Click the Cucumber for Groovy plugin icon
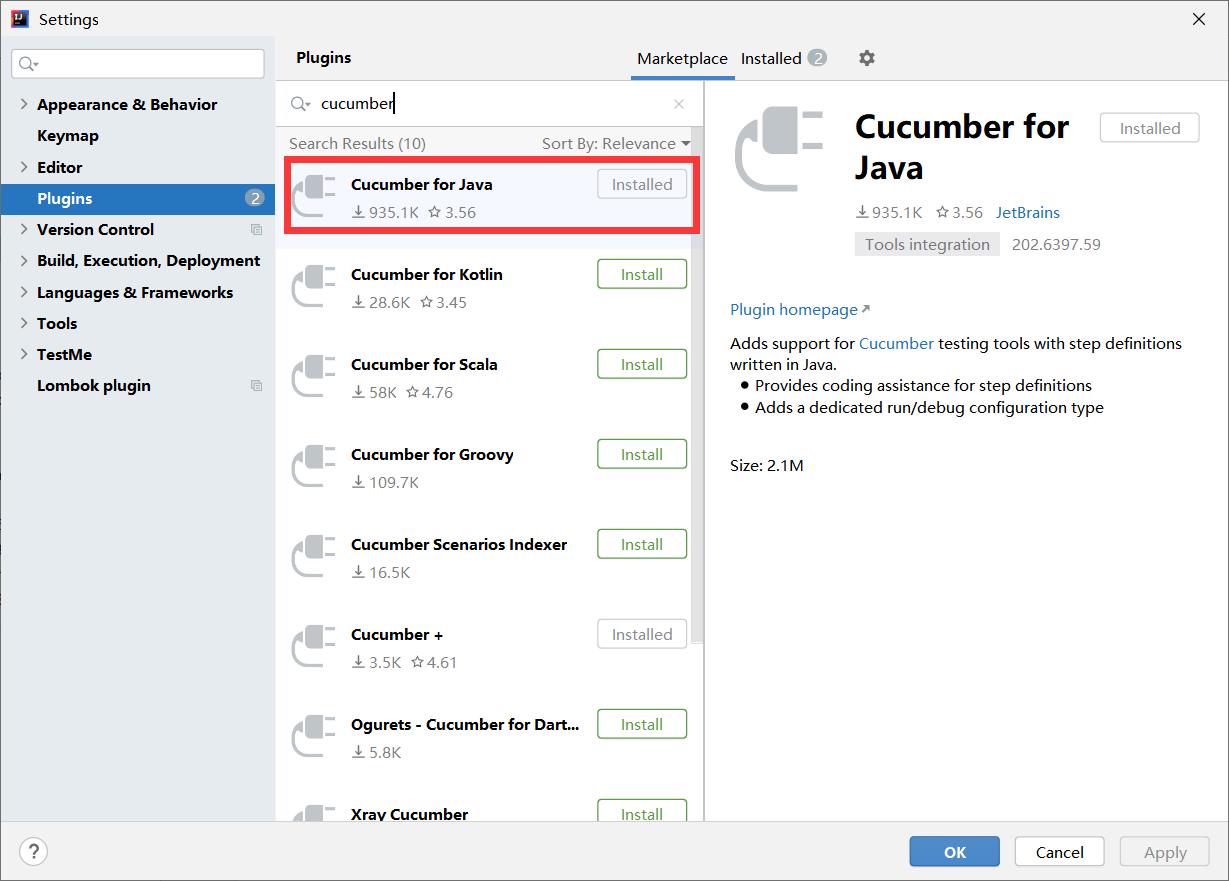The width and height of the screenshot is (1229, 881). tap(313, 467)
